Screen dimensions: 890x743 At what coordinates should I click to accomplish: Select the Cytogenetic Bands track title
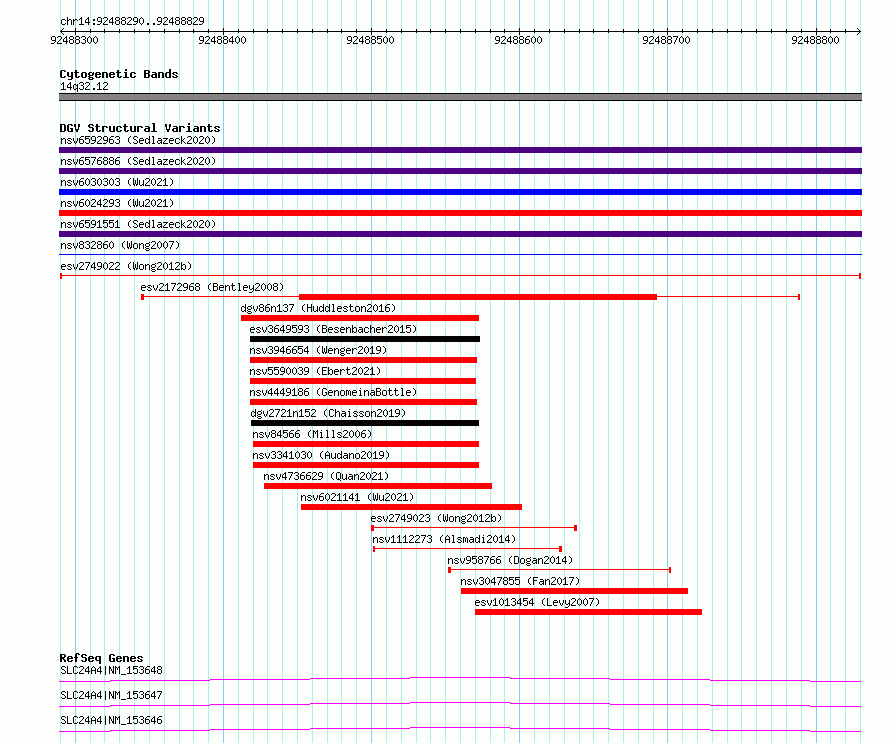119,74
